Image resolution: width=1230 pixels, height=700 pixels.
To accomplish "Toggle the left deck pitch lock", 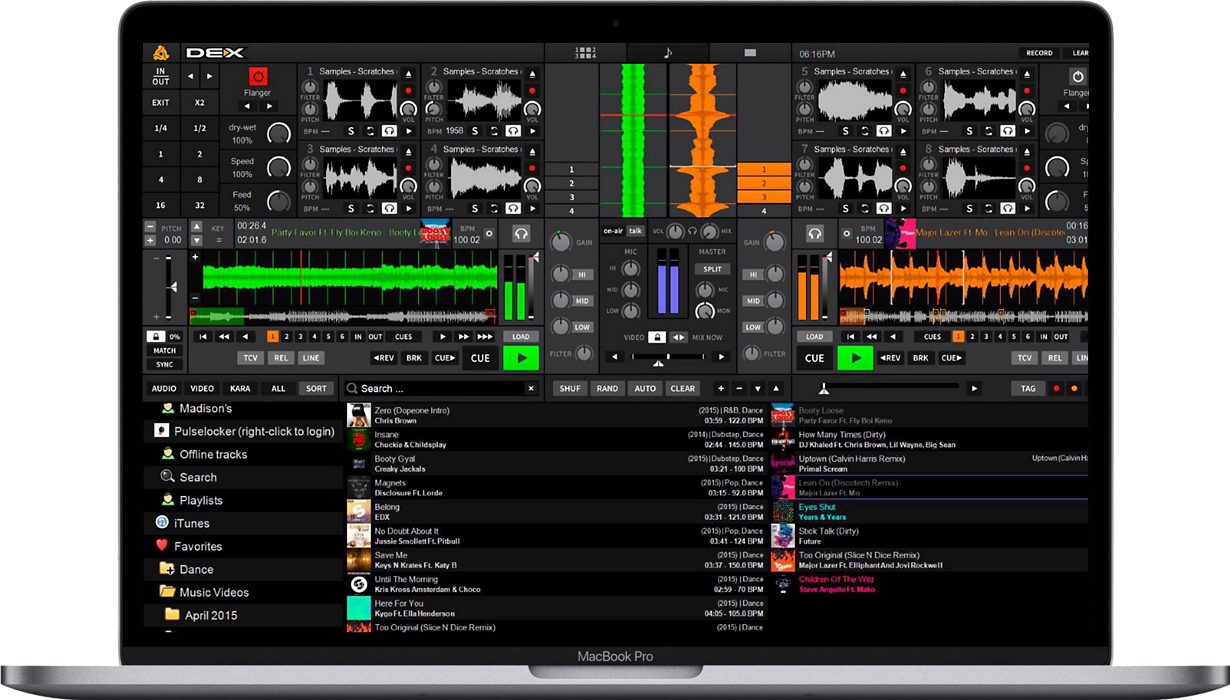I will coord(156,337).
